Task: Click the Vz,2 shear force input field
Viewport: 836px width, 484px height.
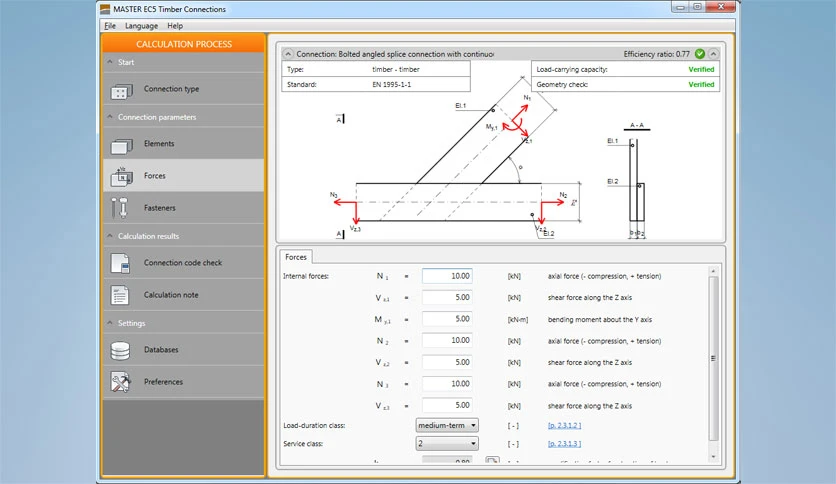Action: coord(447,362)
